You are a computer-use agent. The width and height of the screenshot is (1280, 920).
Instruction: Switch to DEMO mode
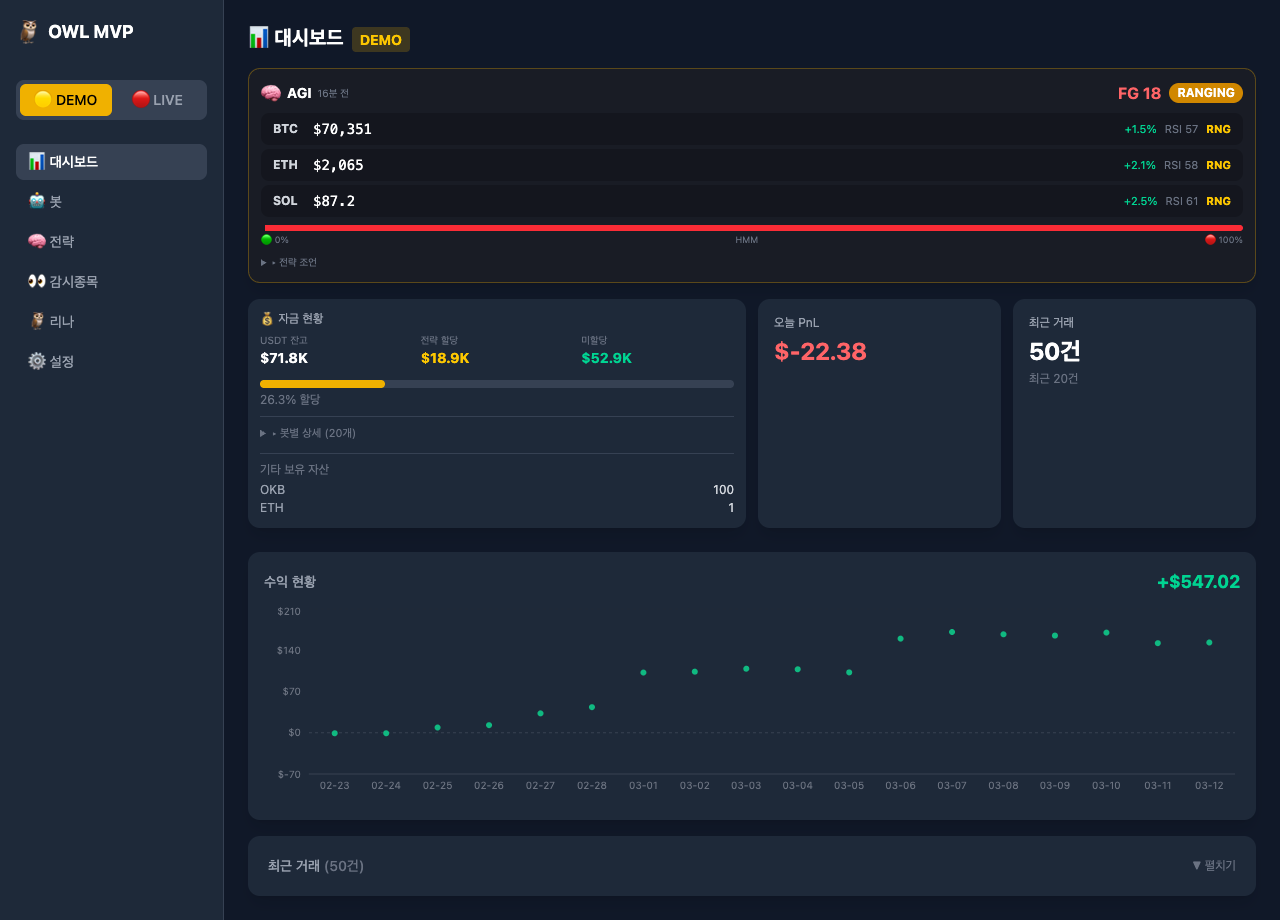(65, 99)
